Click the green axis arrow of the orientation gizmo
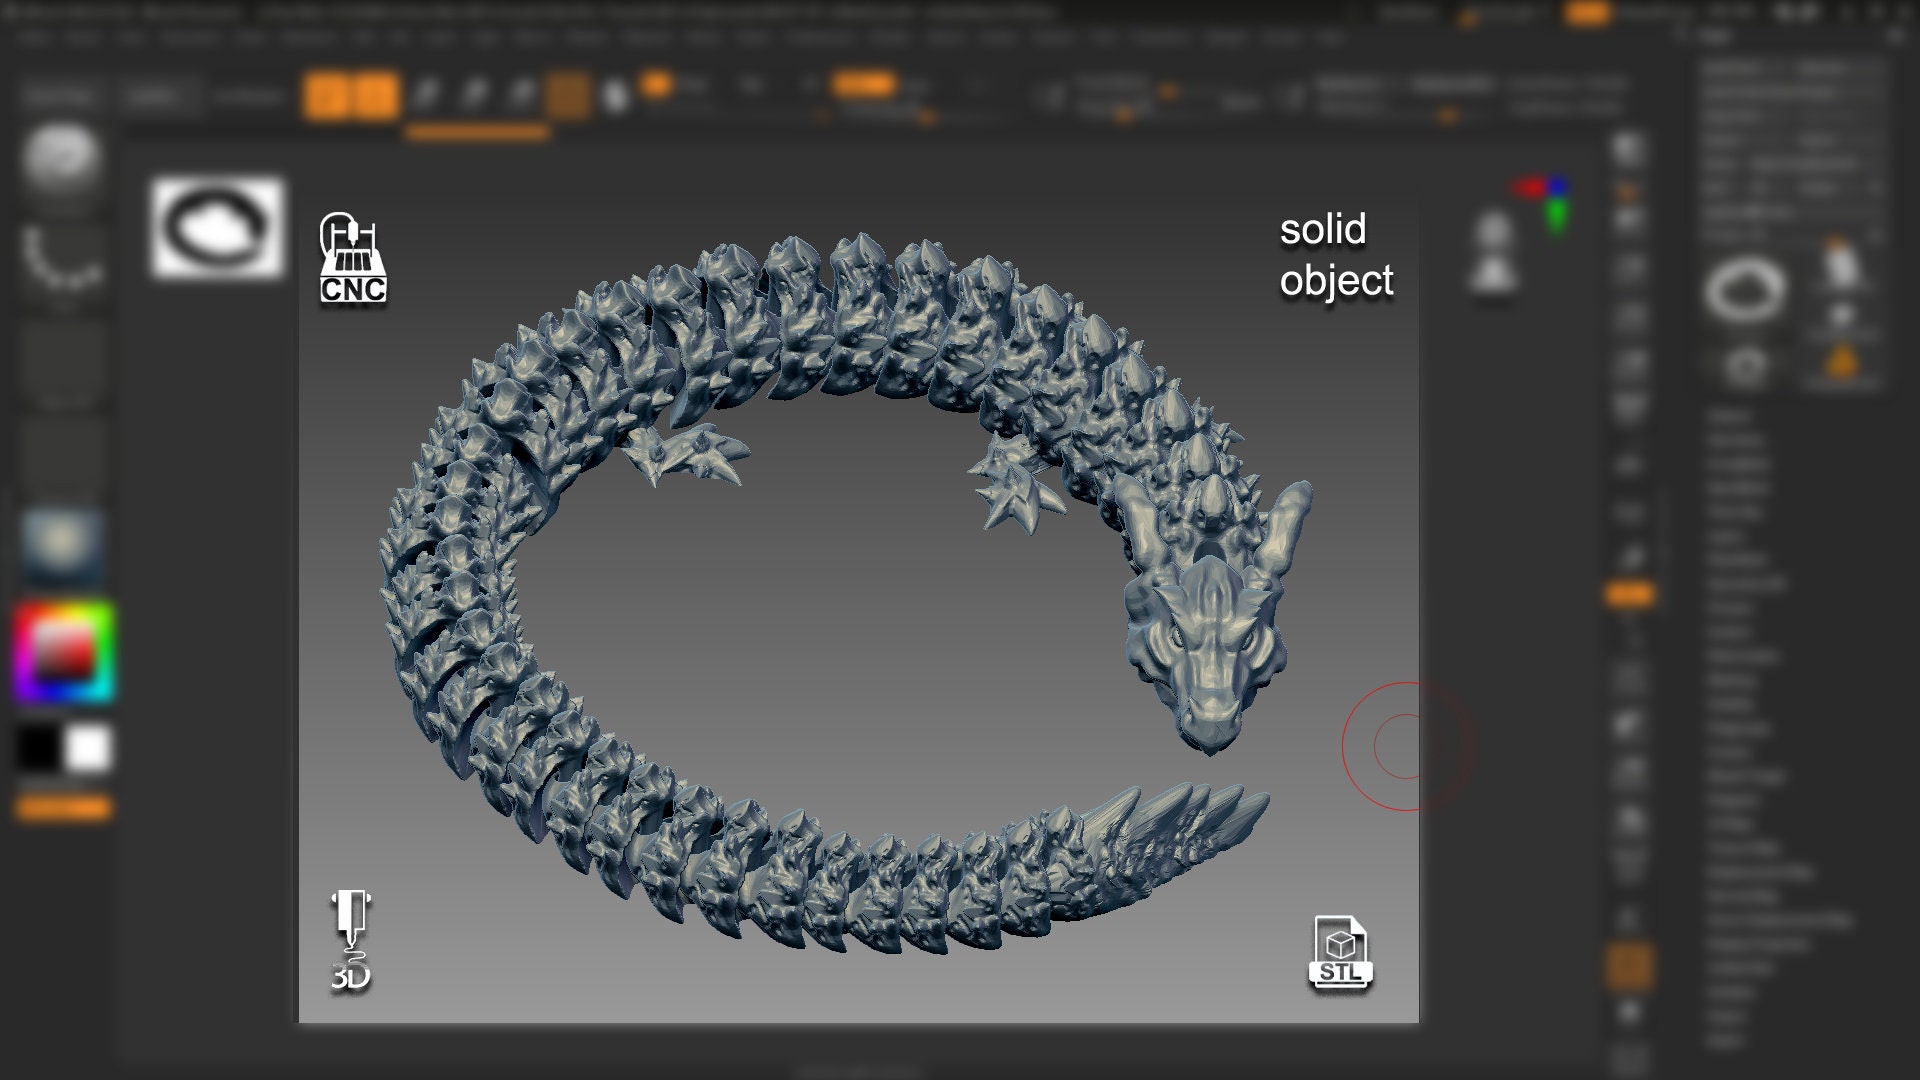 1556,210
